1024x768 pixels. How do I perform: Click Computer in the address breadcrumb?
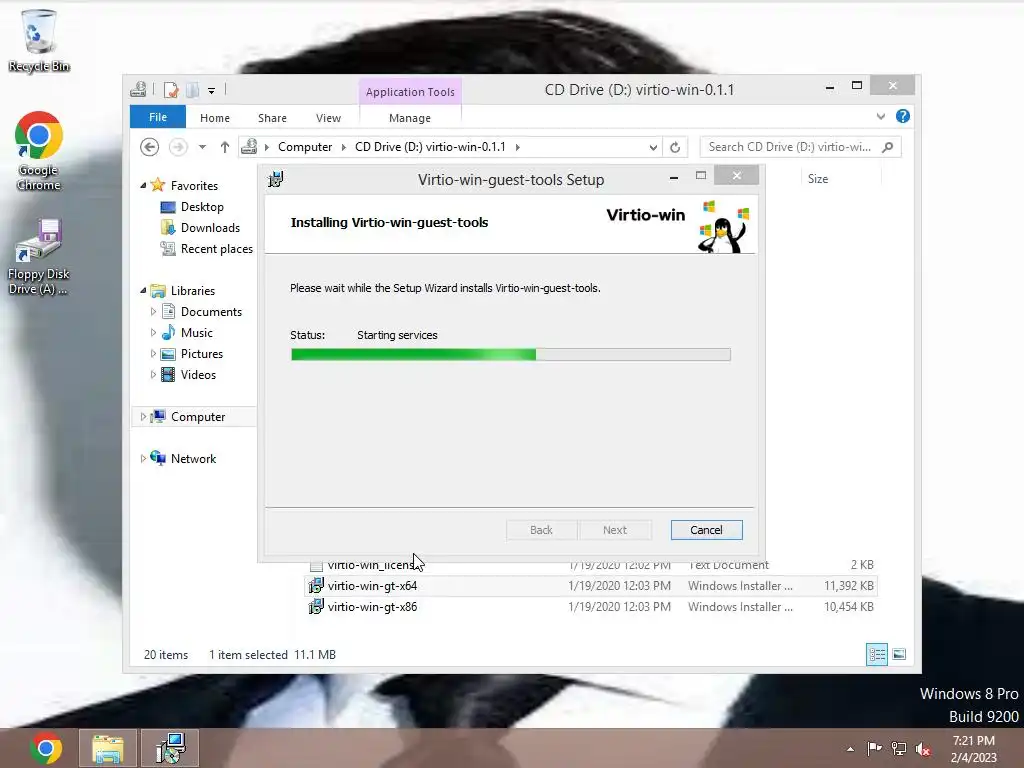coord(305,147)
